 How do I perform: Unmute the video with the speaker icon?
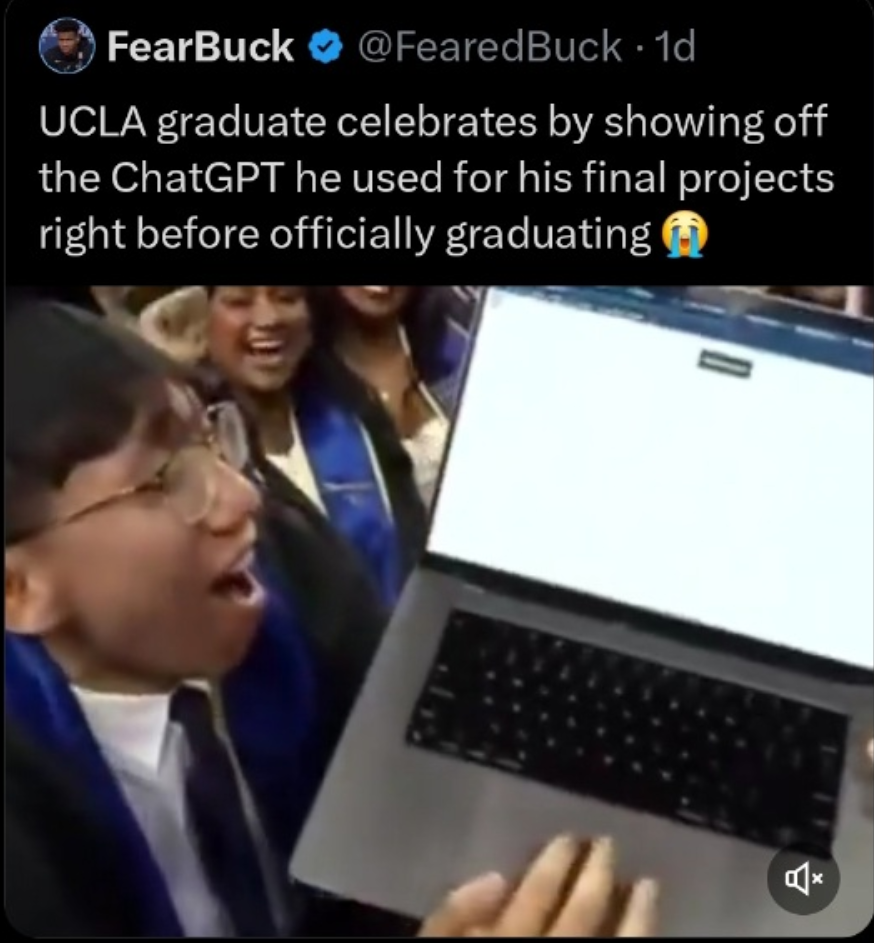803,880
